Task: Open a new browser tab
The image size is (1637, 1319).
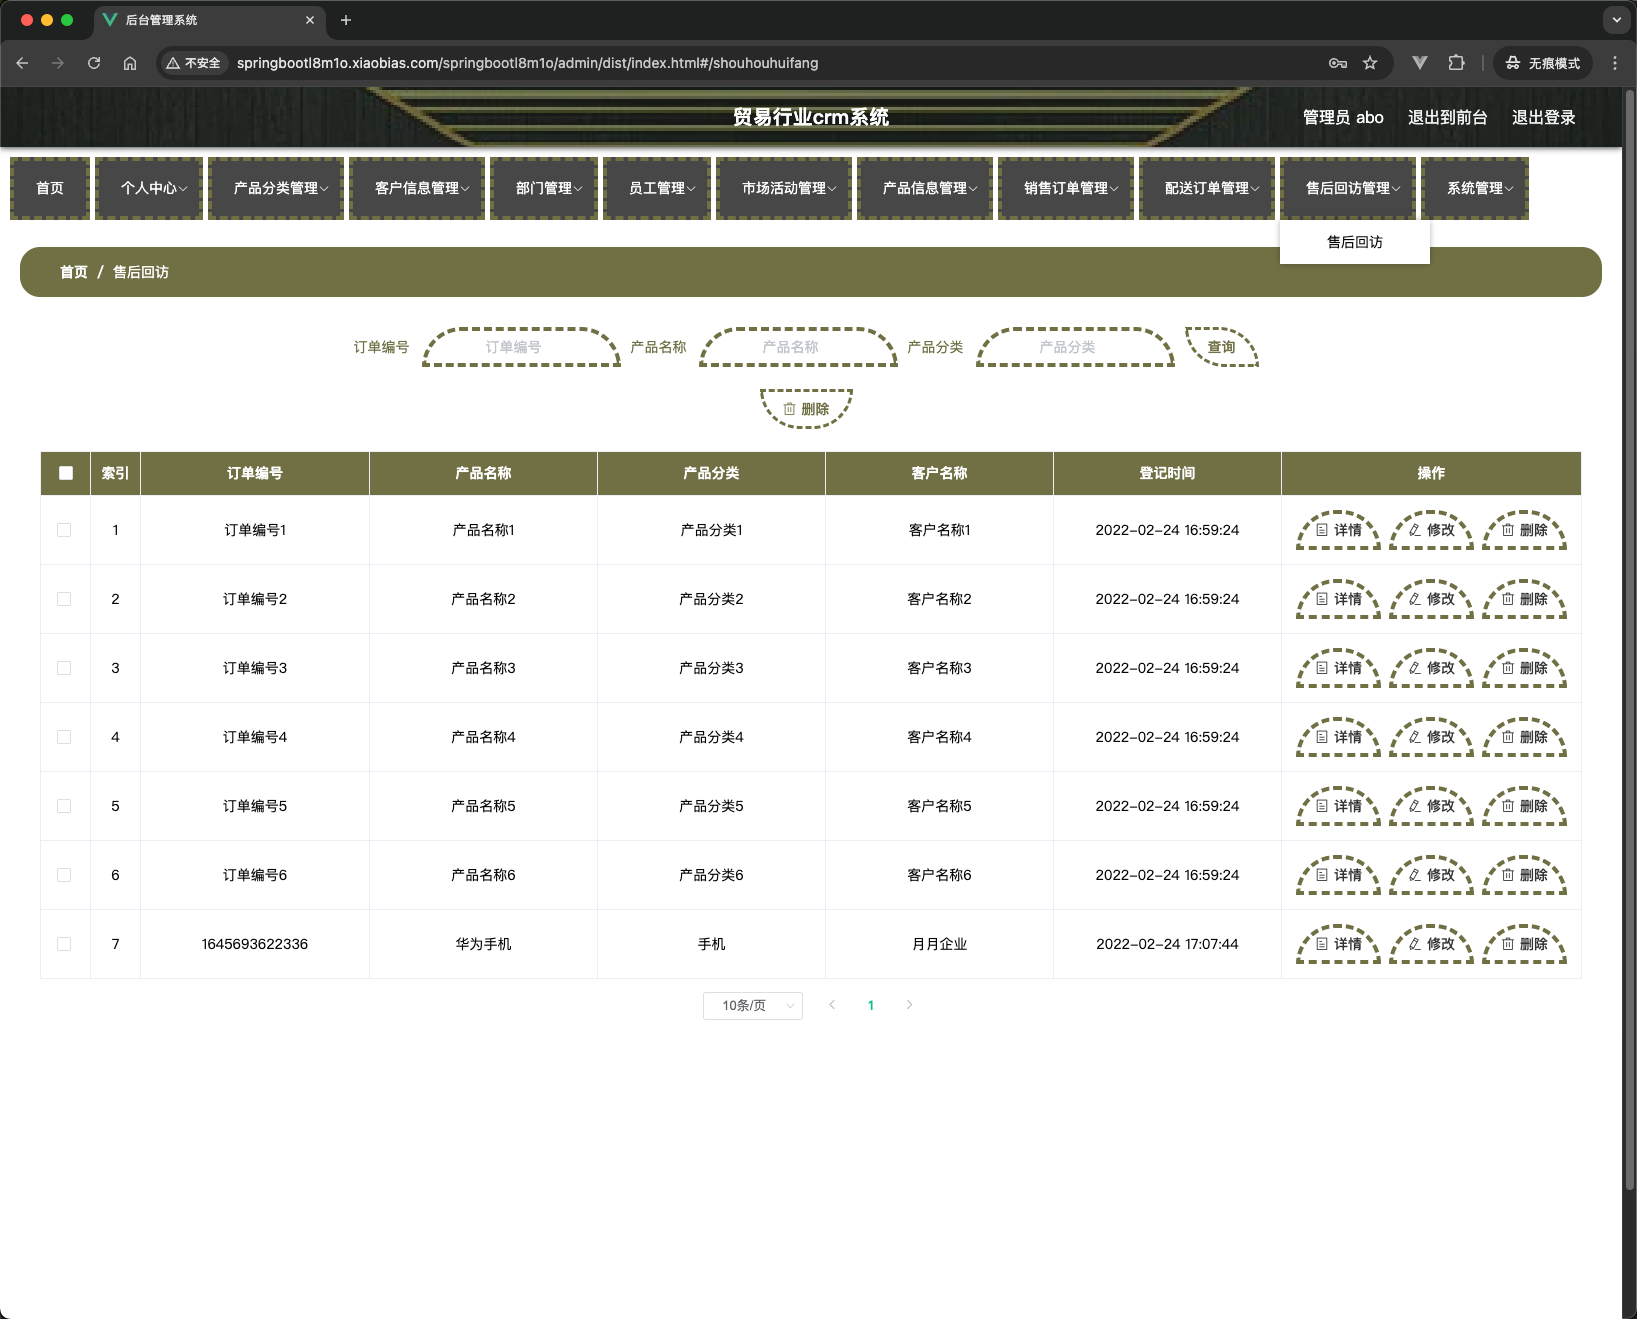Action: tap(346, 20)
